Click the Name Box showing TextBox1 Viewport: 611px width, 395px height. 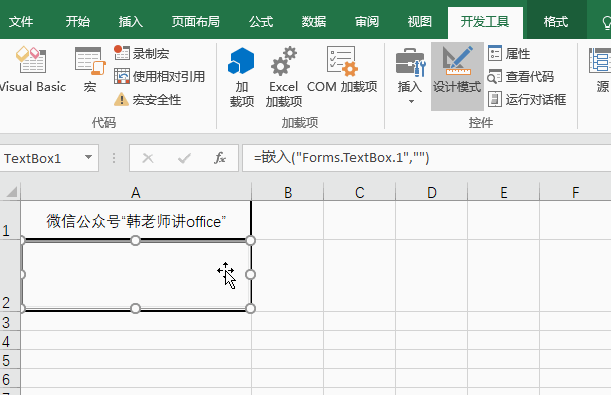click(x=41, y=158)
